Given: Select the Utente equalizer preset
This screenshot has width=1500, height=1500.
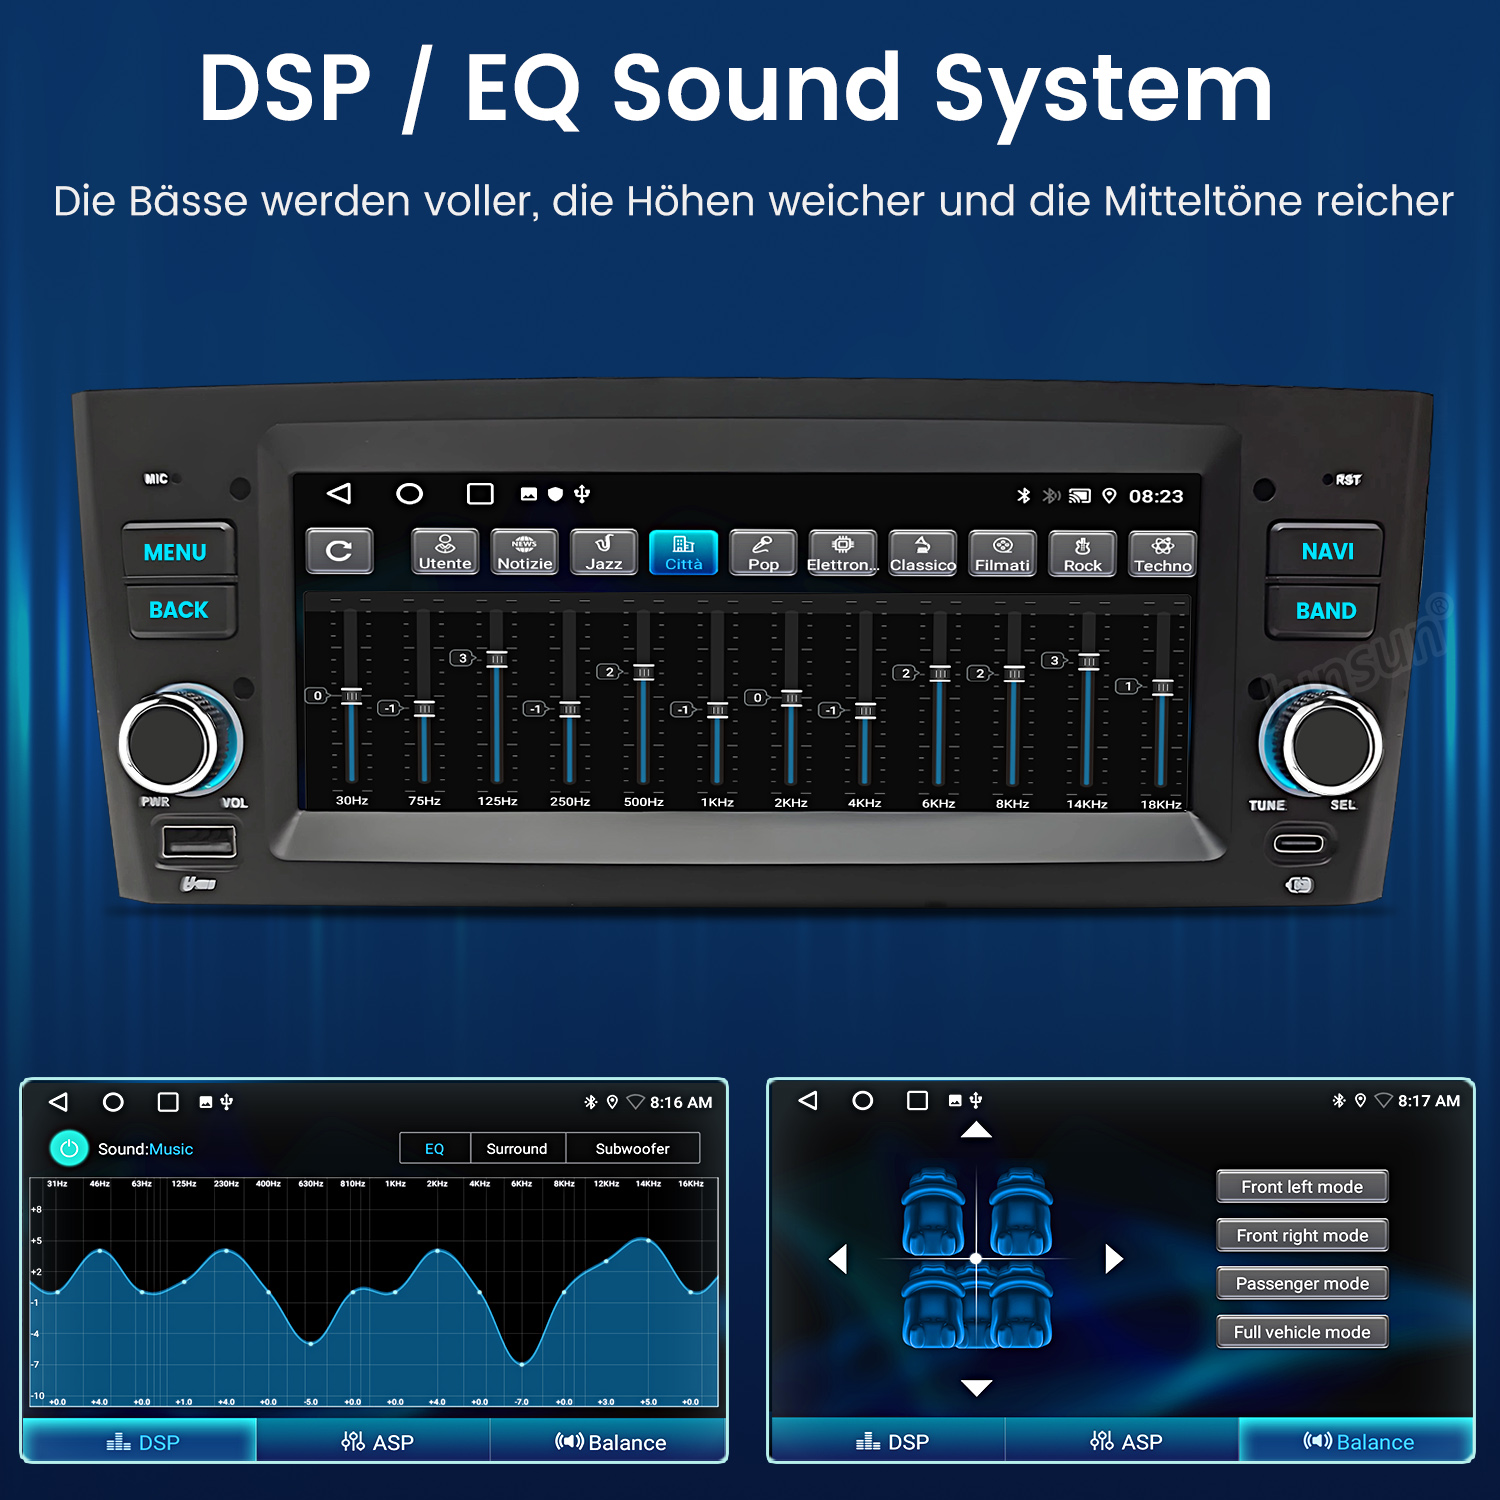Looking at the screenshot, I should [445, 552].
